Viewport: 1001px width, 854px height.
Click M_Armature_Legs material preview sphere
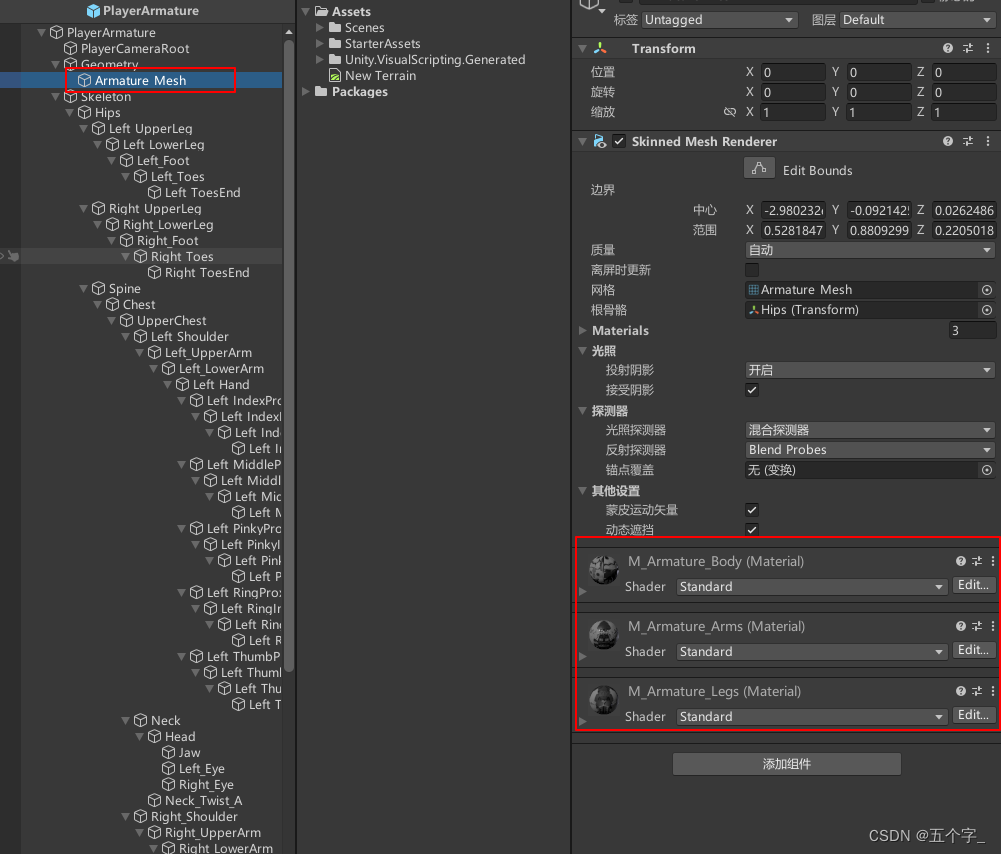(x=603, y=700)
